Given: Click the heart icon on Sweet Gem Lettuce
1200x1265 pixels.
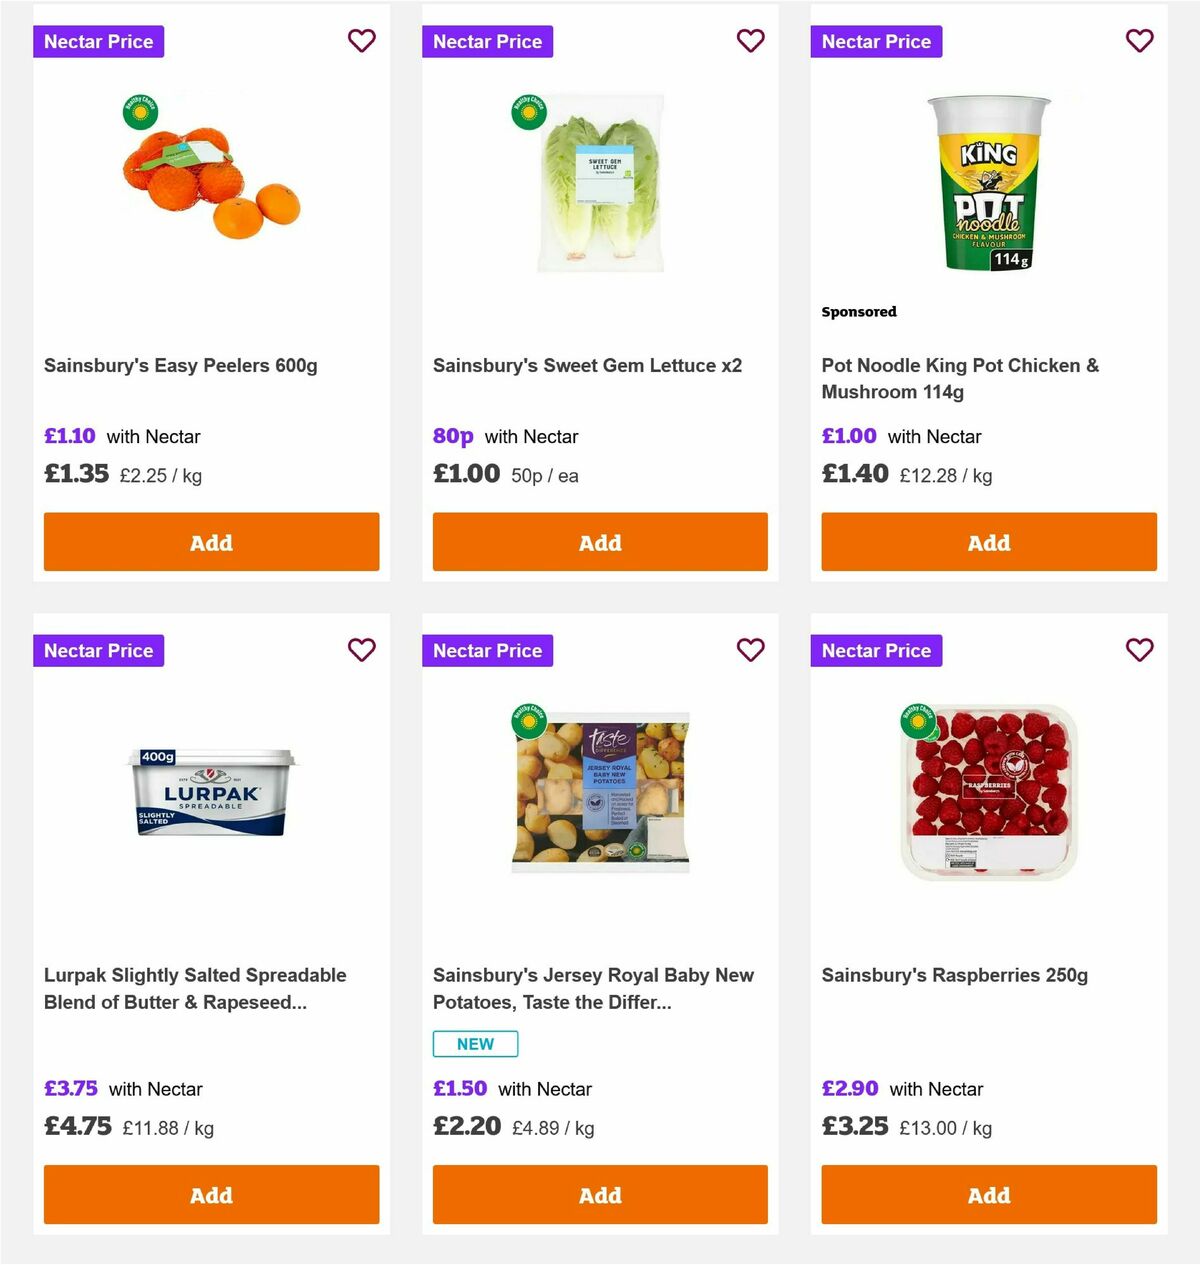Looking at the screenshot, I should [751, 40].
